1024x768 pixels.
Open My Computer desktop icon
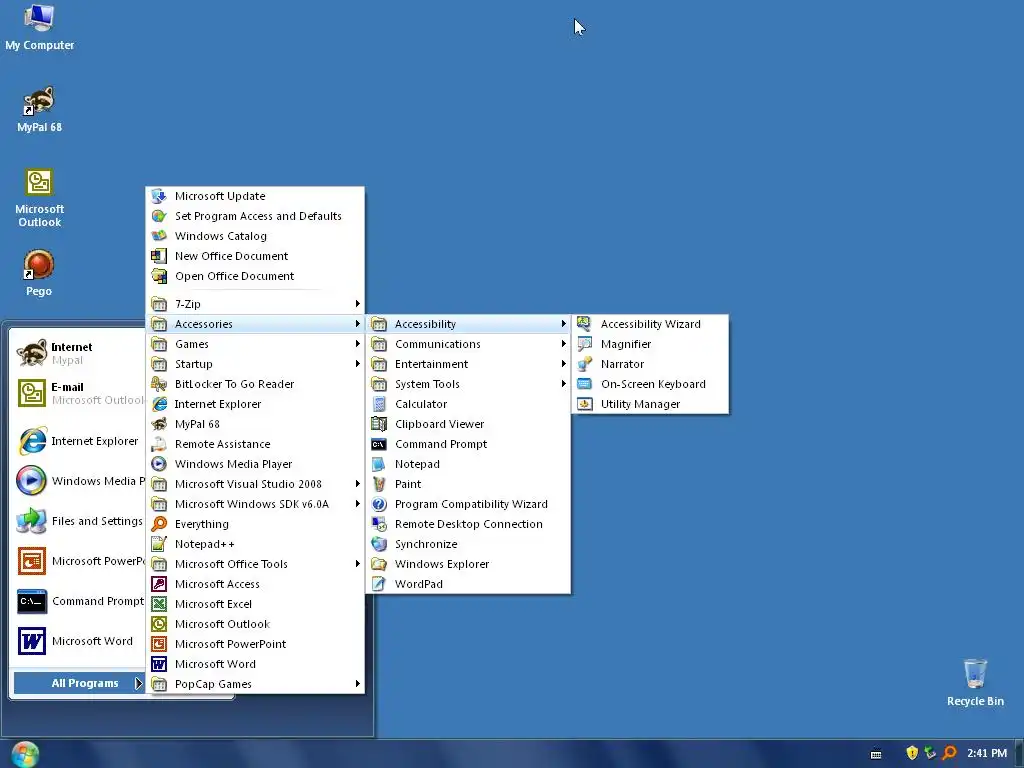click(x=39, y=27)
